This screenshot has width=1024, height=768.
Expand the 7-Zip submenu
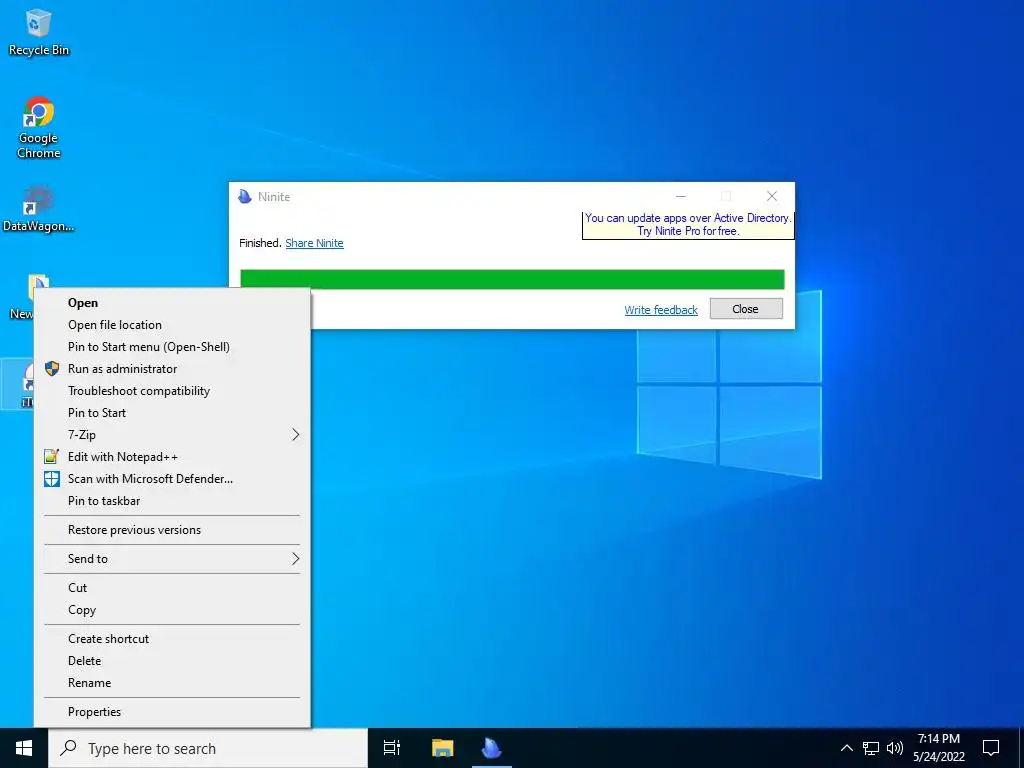point(172,435)
